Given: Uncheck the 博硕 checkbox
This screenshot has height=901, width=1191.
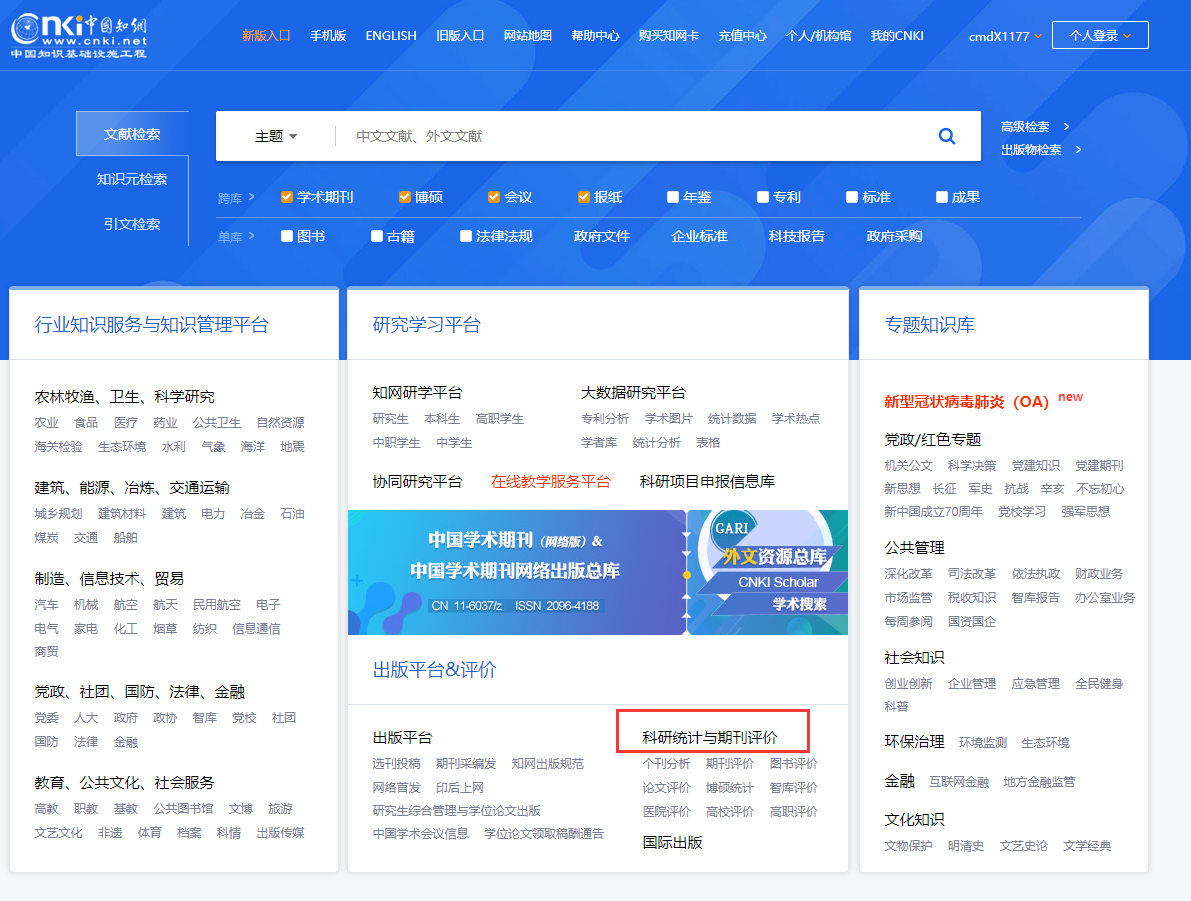Looking at the screenshot, I should 405,197.
